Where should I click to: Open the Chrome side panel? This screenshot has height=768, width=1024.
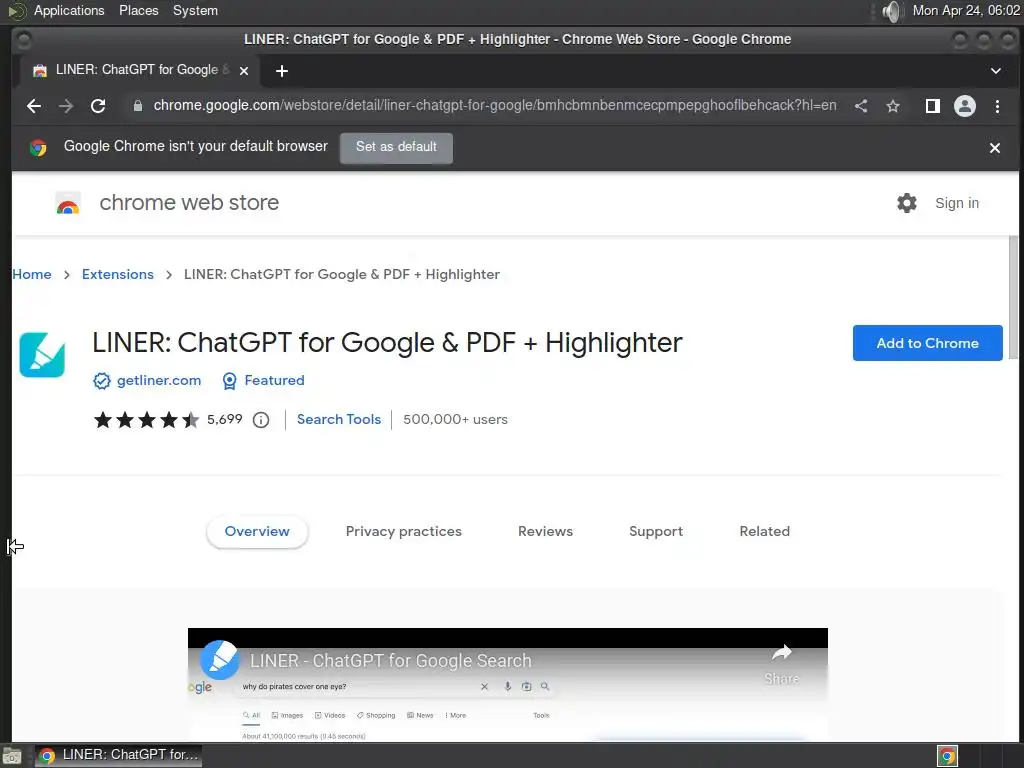click(933, 106)
